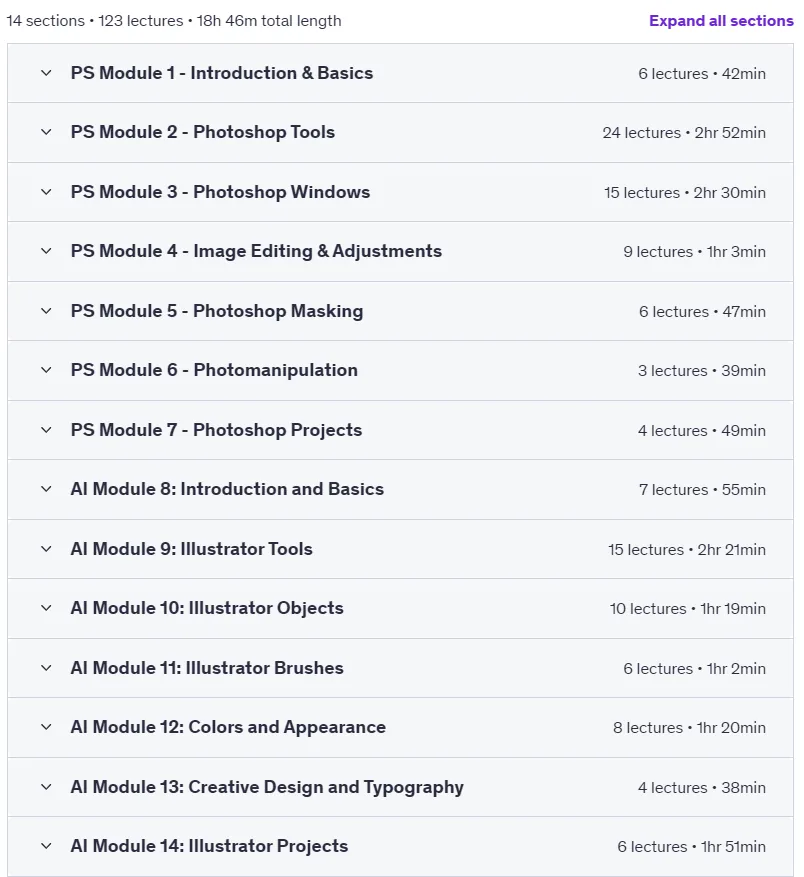Expand chevron for PS Module 2
The image size is (804, 877).
pos(46,133)
